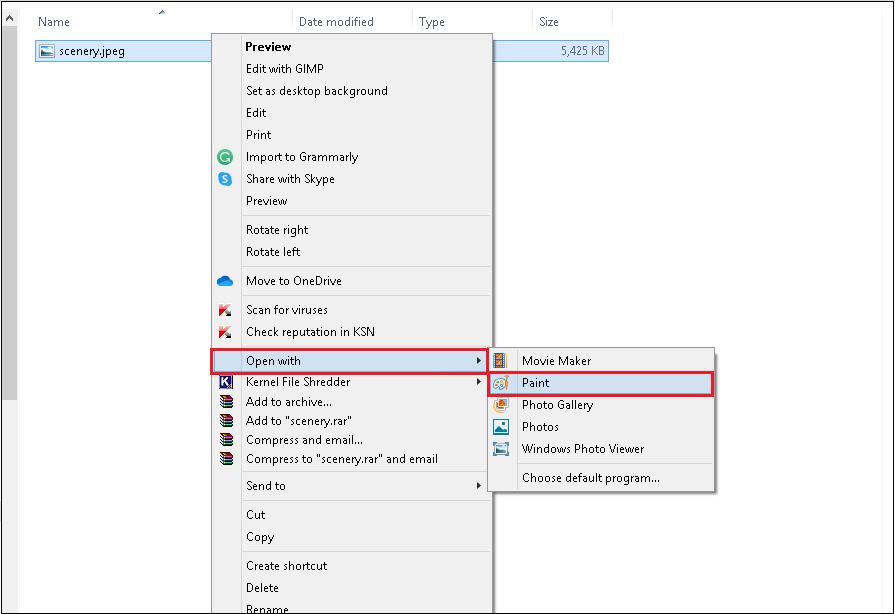895x614 pixels.
Task: Click the Skype share icon
Action: coord(225,179)
